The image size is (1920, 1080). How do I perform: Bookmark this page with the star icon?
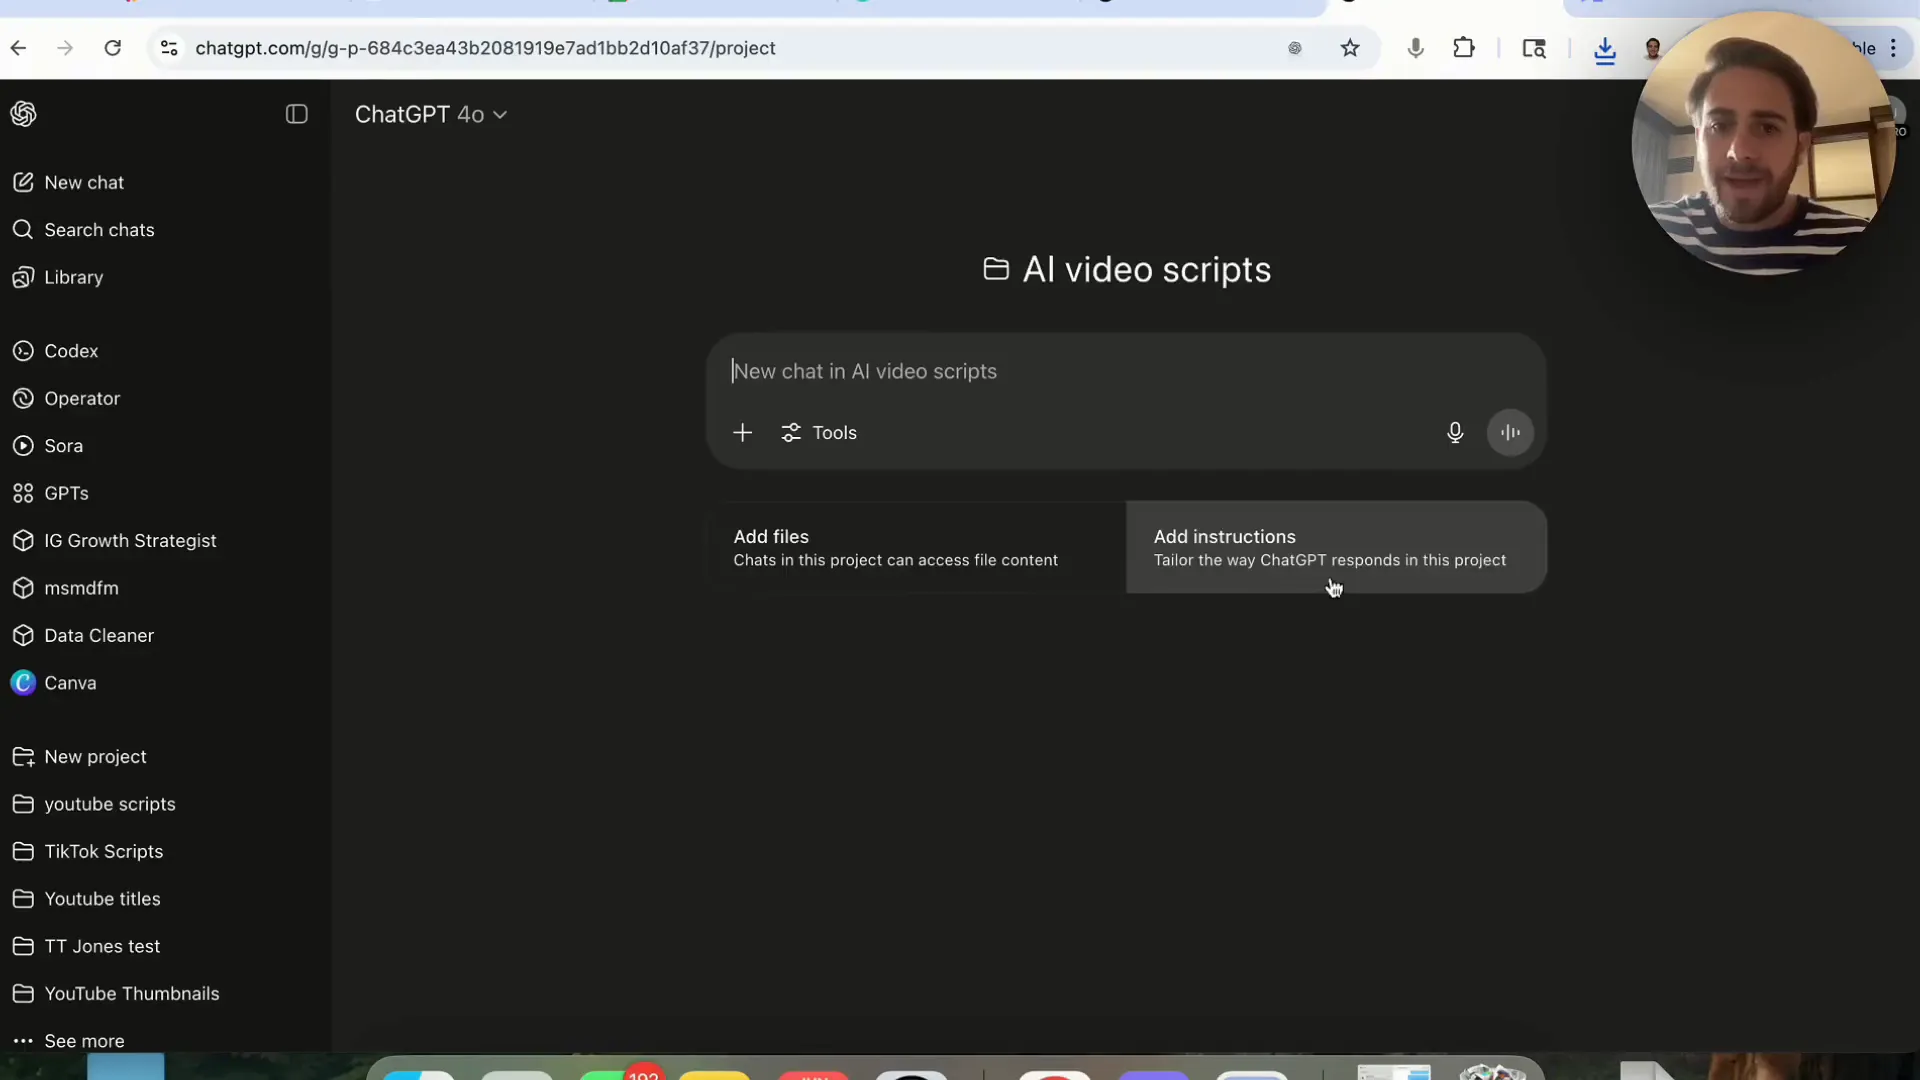(1350, 48)
